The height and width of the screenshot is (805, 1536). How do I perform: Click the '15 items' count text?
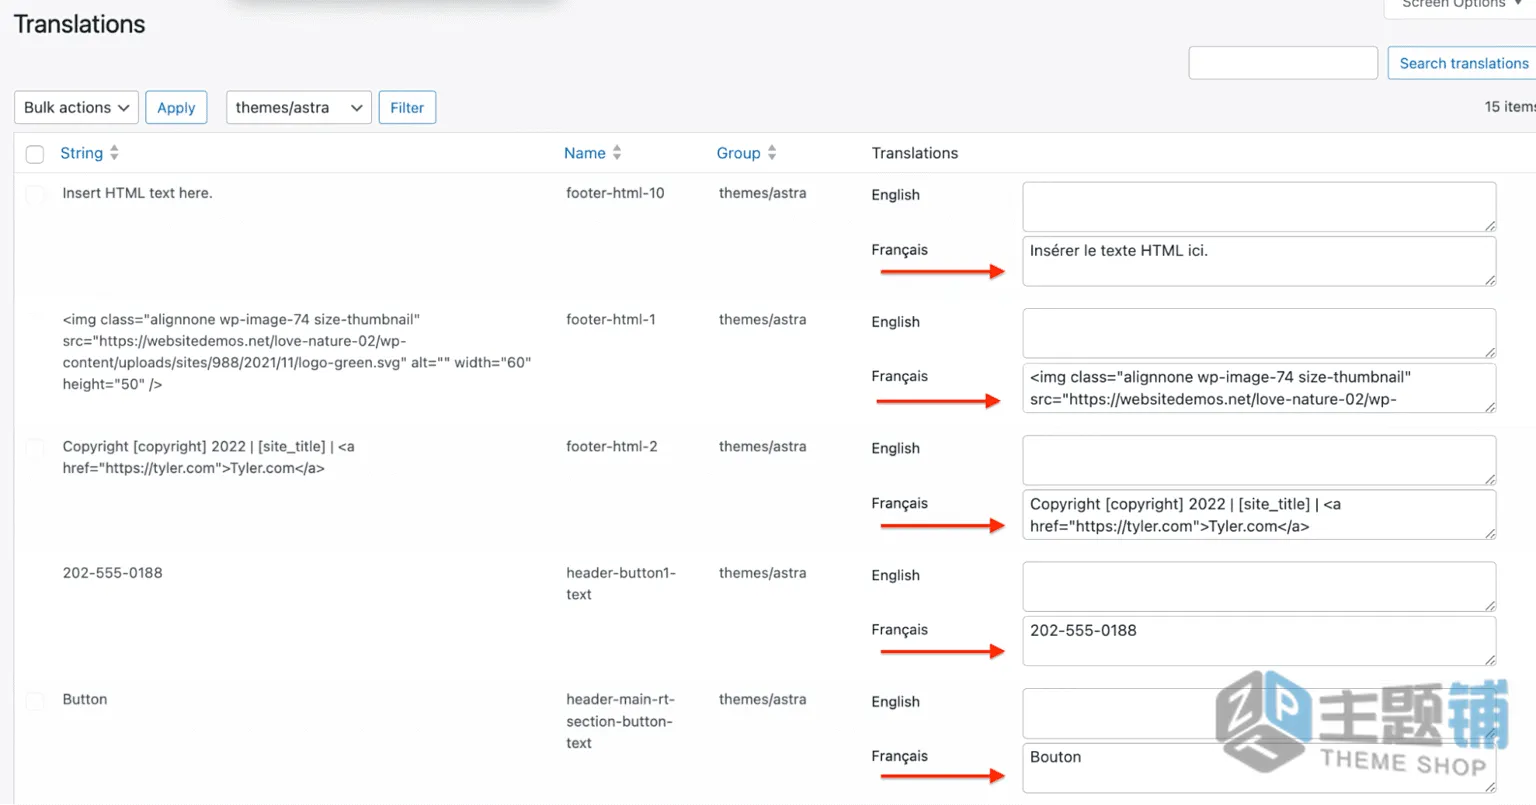tap(1510, 107)
